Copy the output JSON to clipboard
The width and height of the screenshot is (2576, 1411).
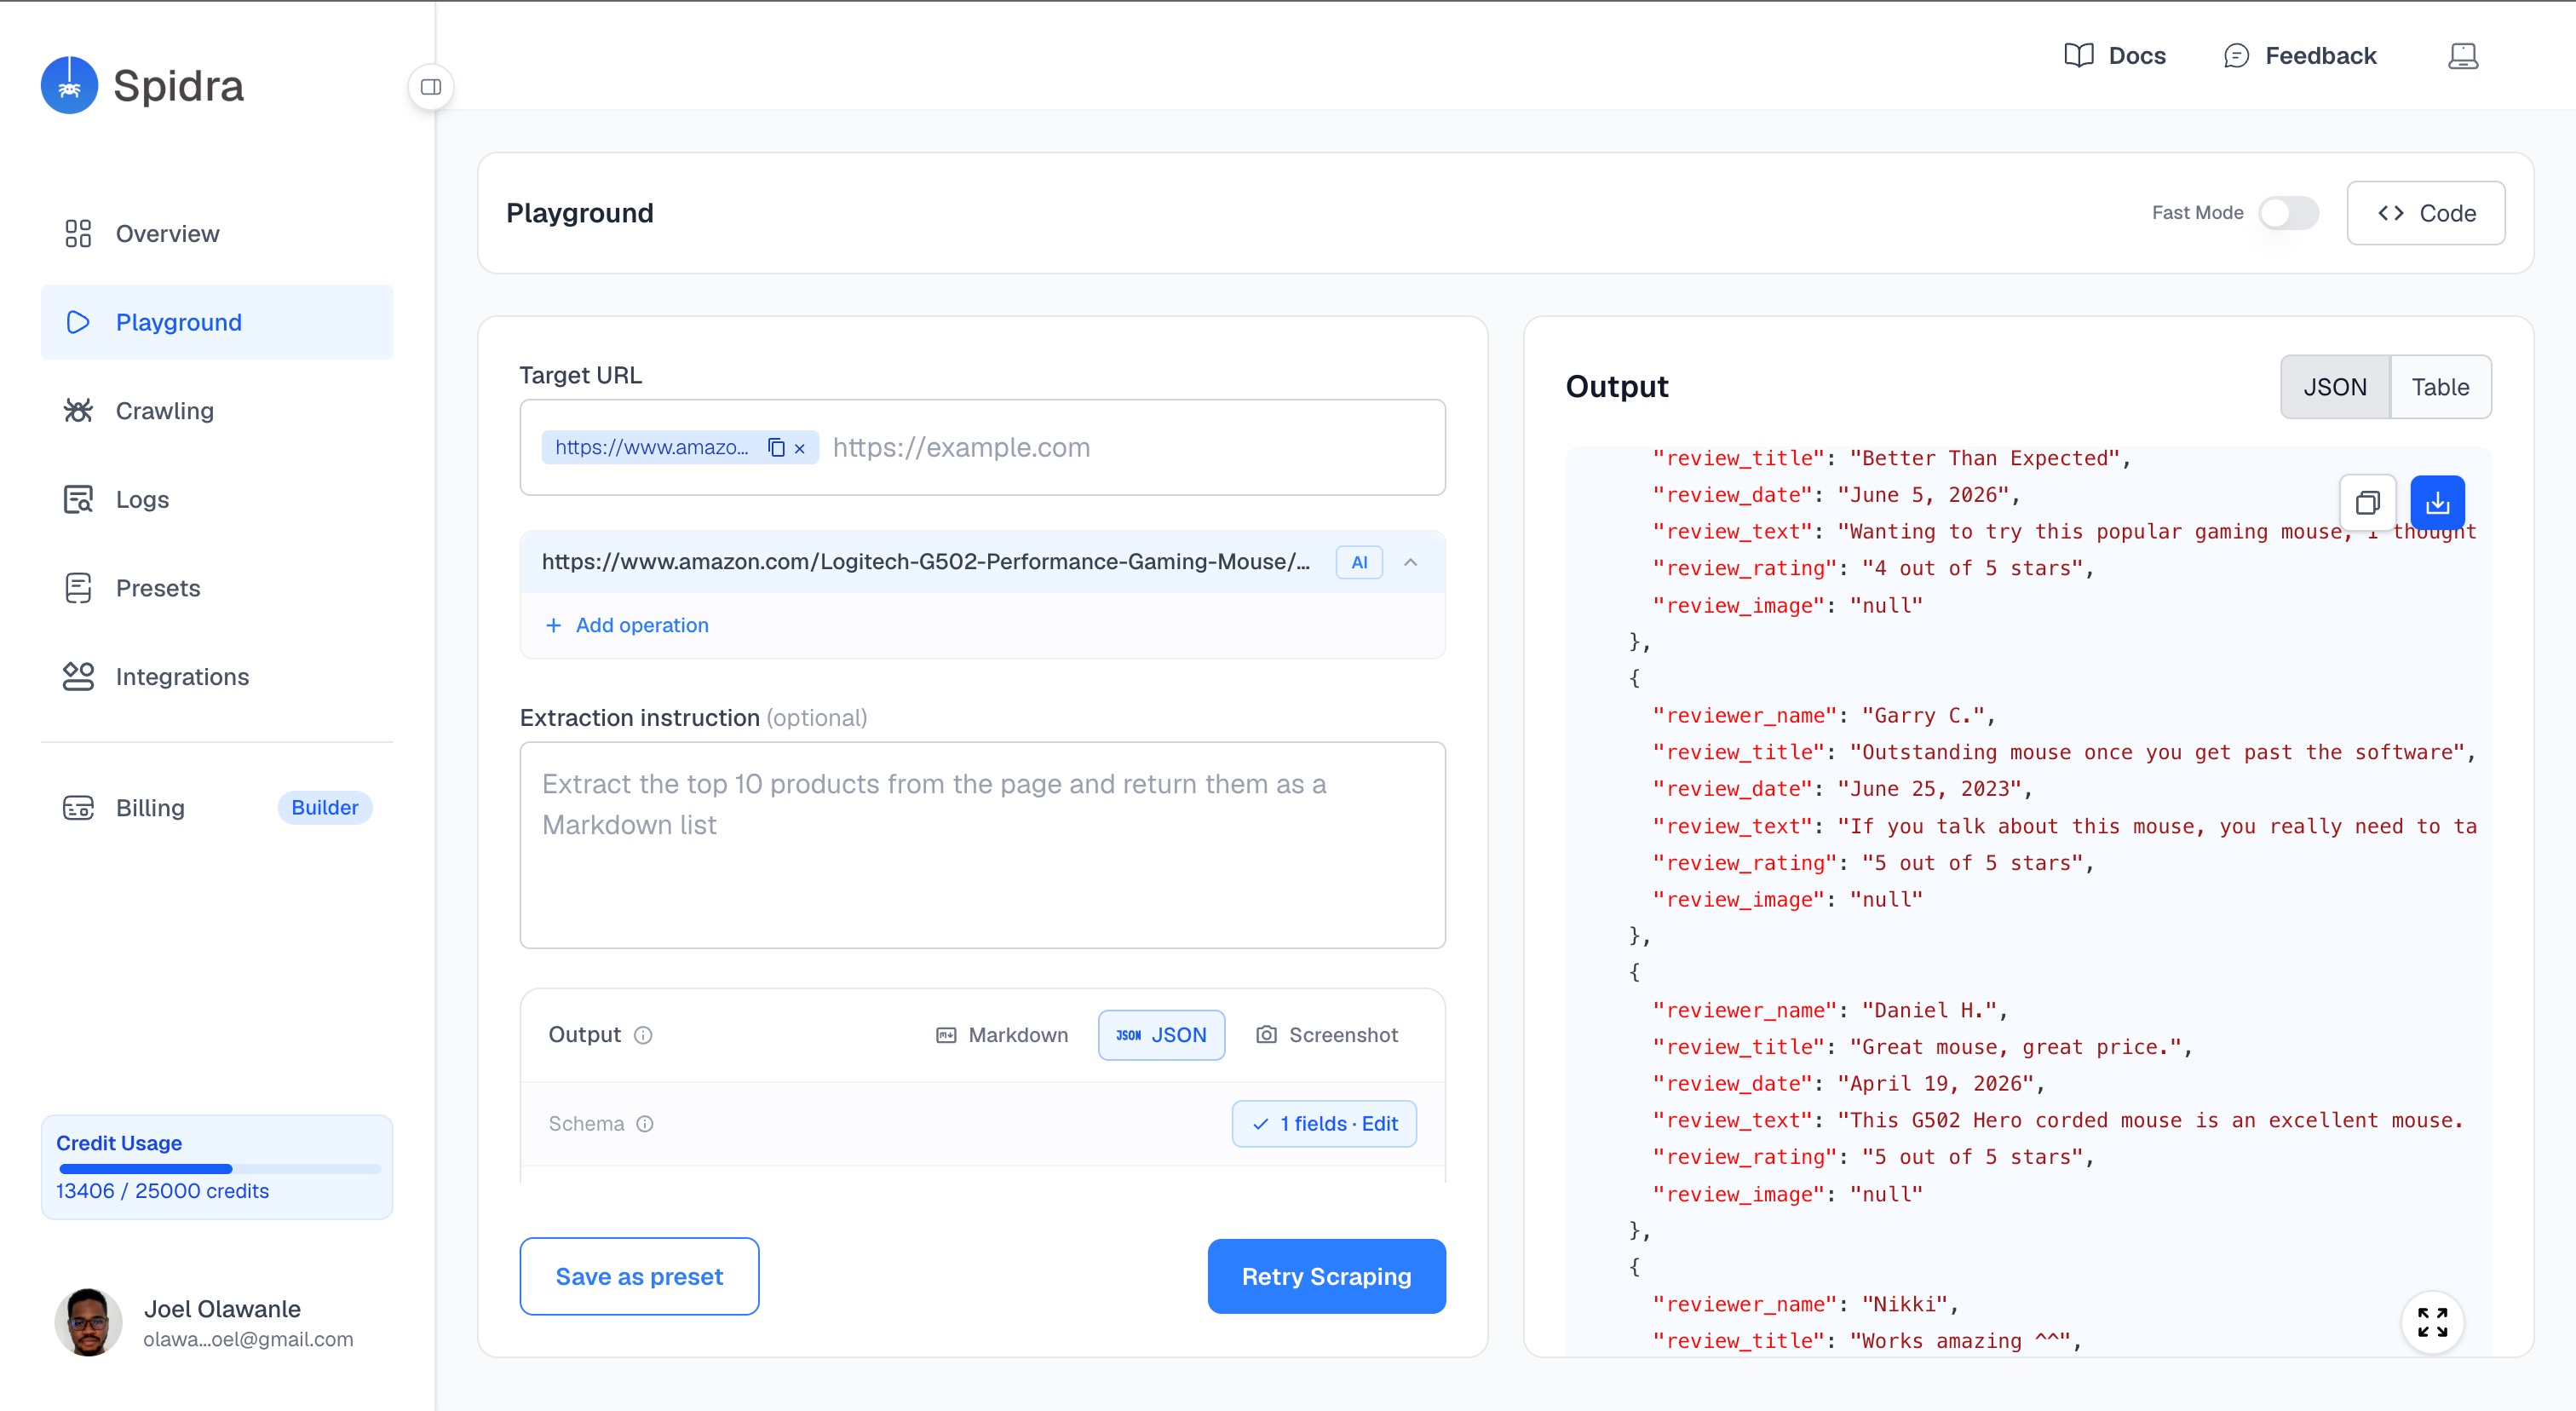pyautogui.click(x=2368, y=503)
